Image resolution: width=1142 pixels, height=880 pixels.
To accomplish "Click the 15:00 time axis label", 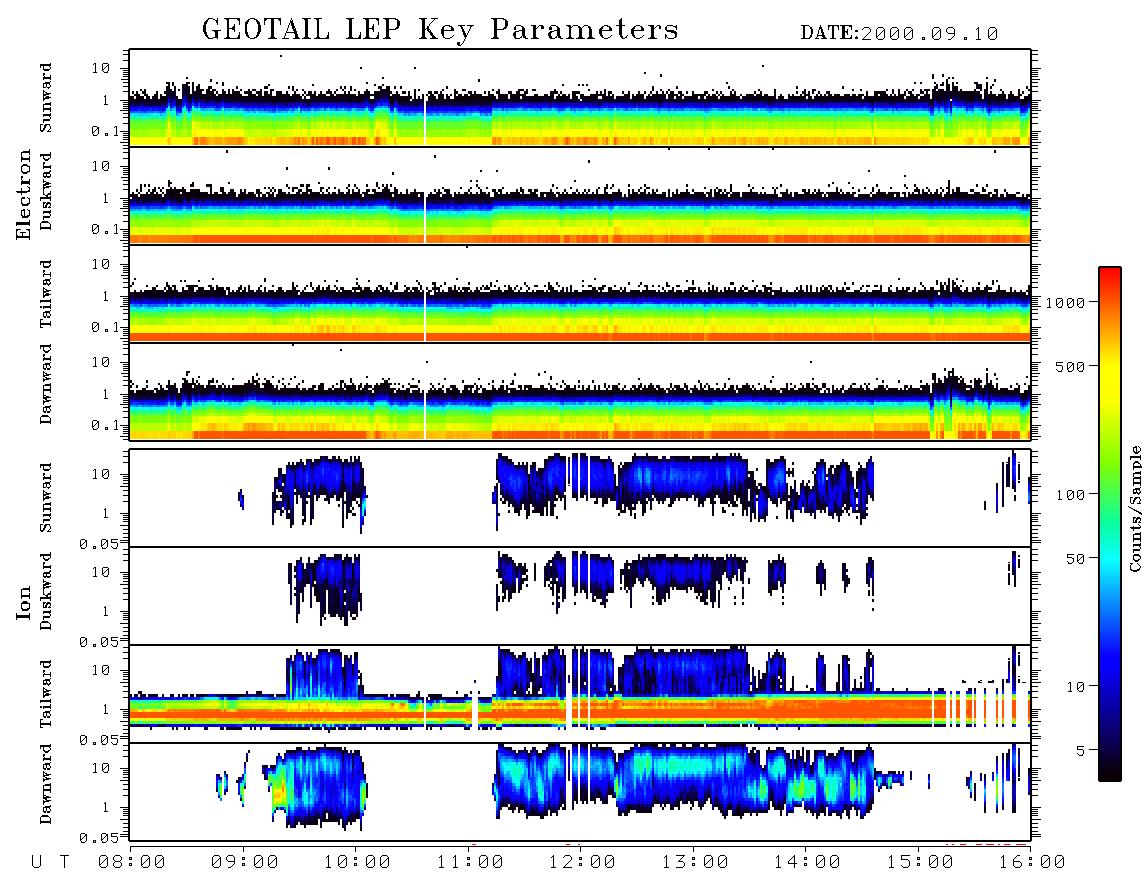I will [x=920, y=863].
